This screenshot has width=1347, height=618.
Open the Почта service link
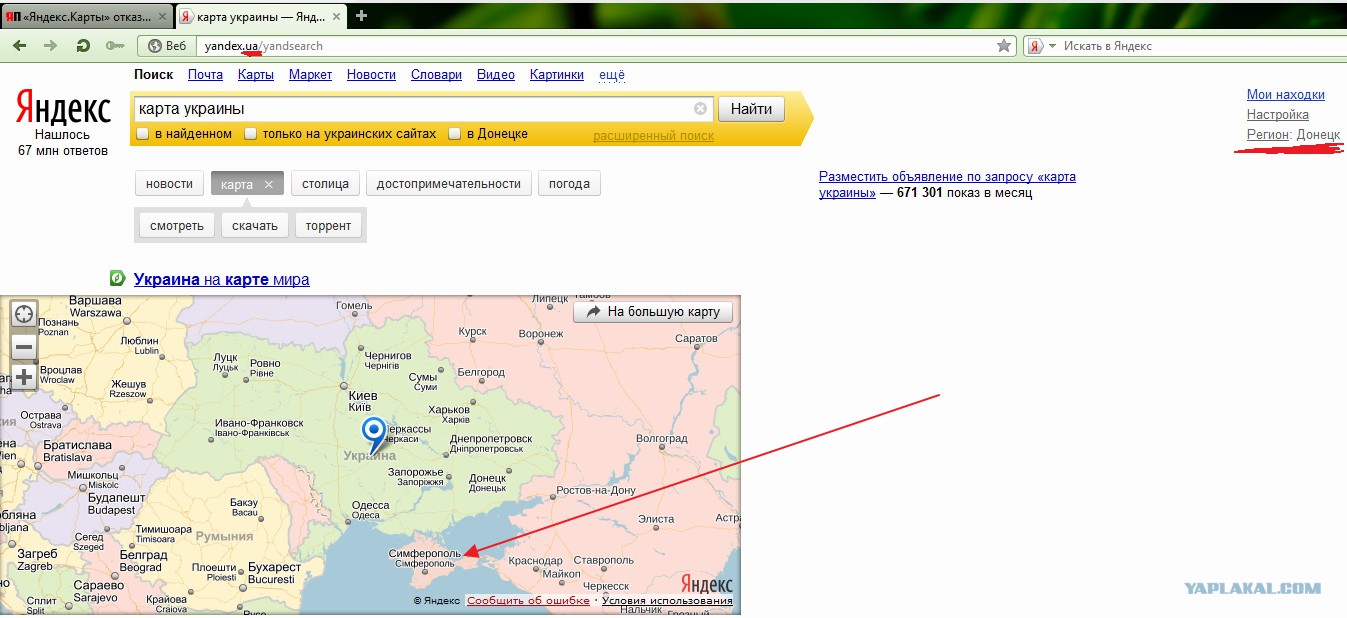tap(205, 75)
